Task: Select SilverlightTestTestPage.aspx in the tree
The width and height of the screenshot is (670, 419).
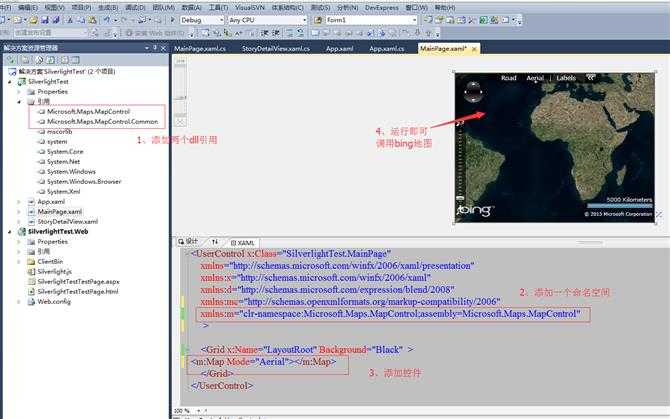Action: pyautogui.click(x=78, y=281)
